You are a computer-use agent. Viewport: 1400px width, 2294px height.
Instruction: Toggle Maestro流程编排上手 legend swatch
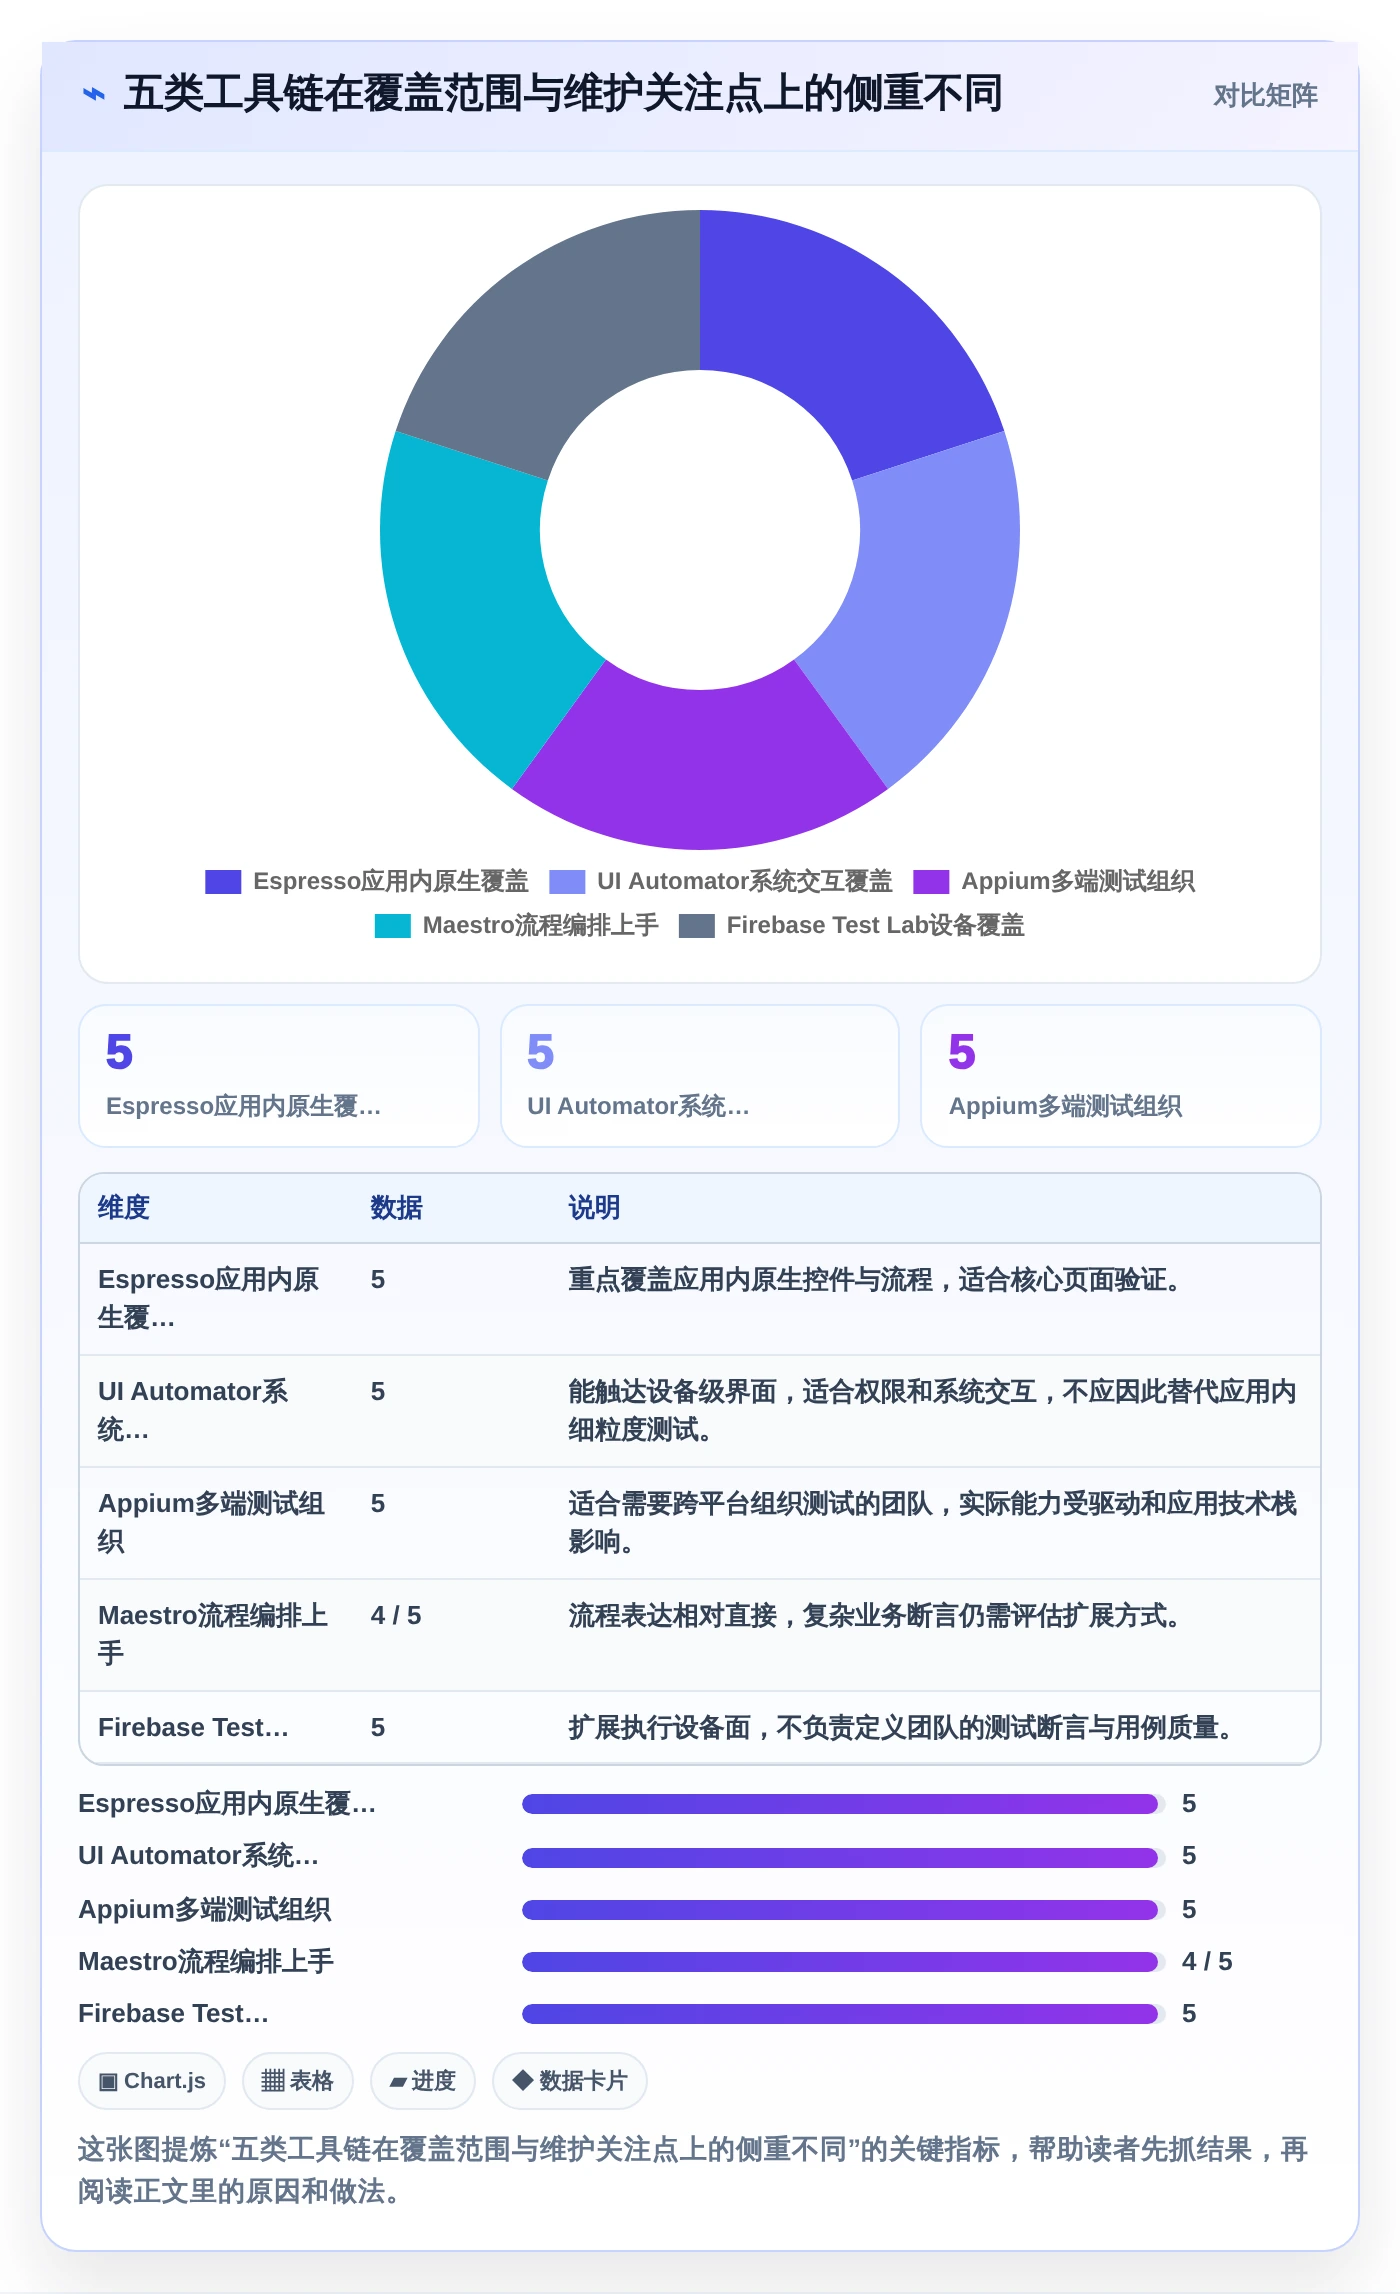(x=393, y=925)
